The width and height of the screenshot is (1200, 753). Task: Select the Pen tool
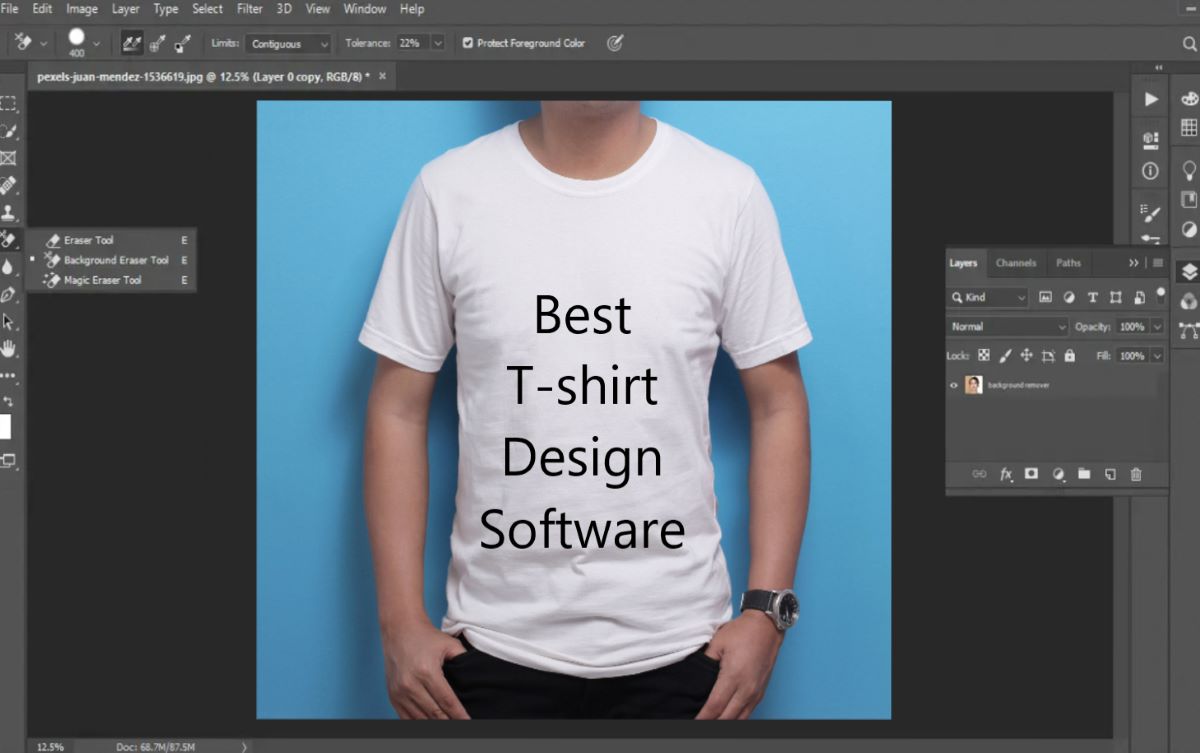coord(8,294)
